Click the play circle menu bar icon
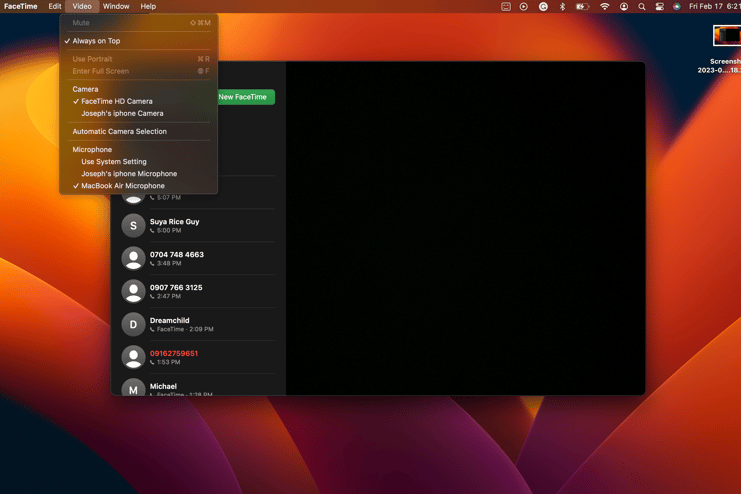 click(524, 7)
